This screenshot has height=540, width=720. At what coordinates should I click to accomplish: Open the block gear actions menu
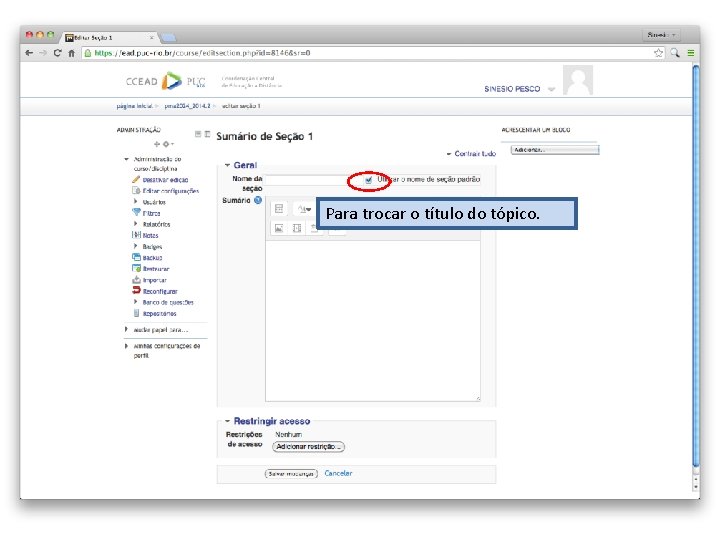(x=167, y=144)
